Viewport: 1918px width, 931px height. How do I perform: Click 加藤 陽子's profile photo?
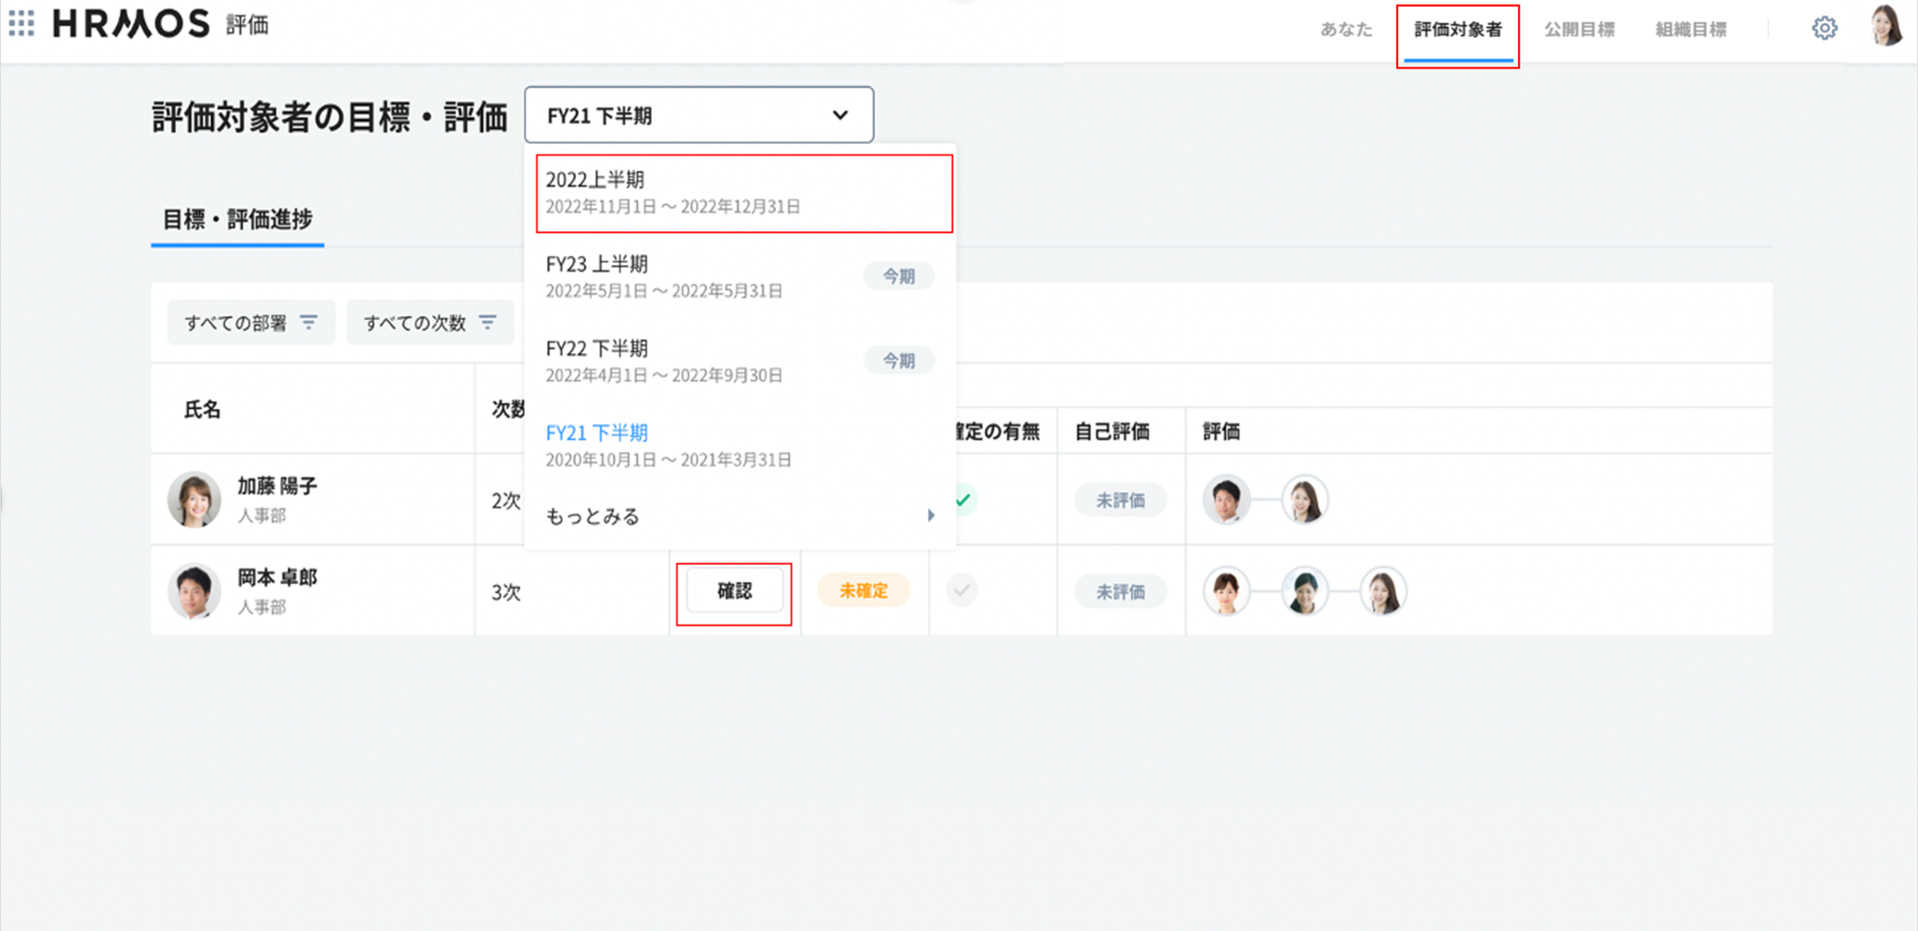click(194, 499)
